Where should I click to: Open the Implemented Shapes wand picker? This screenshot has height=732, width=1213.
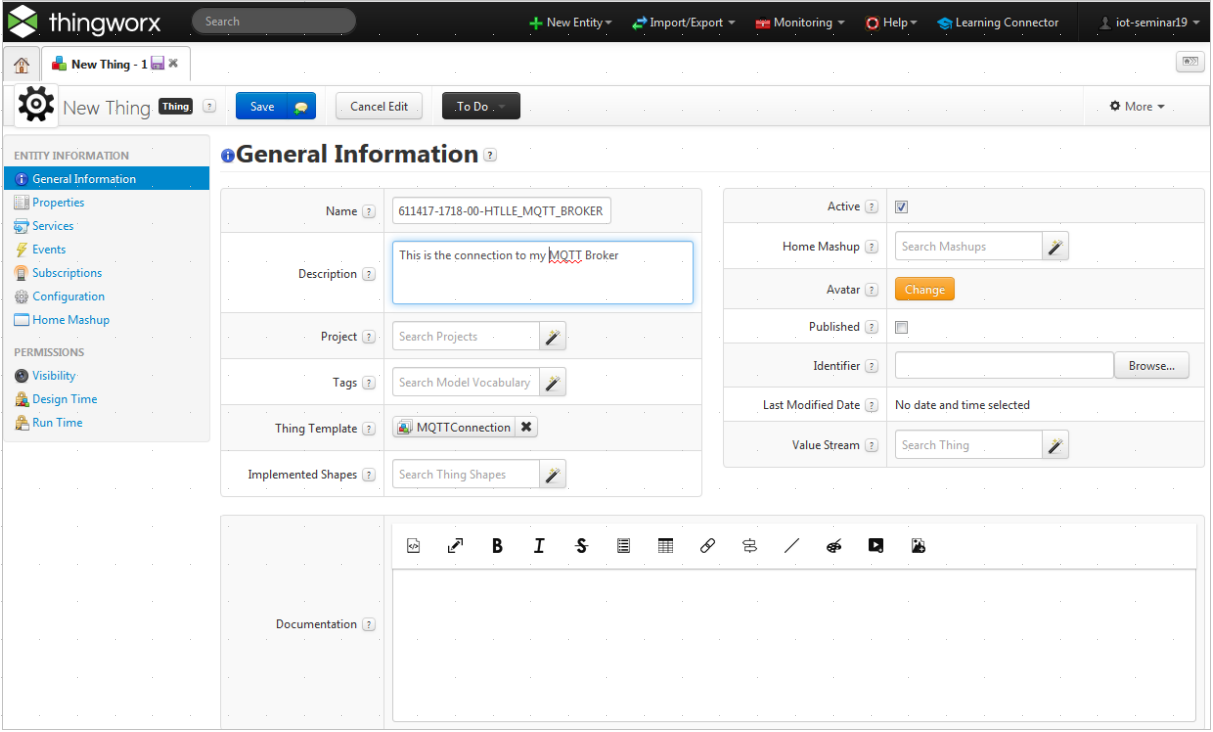[x=552, y=475]
